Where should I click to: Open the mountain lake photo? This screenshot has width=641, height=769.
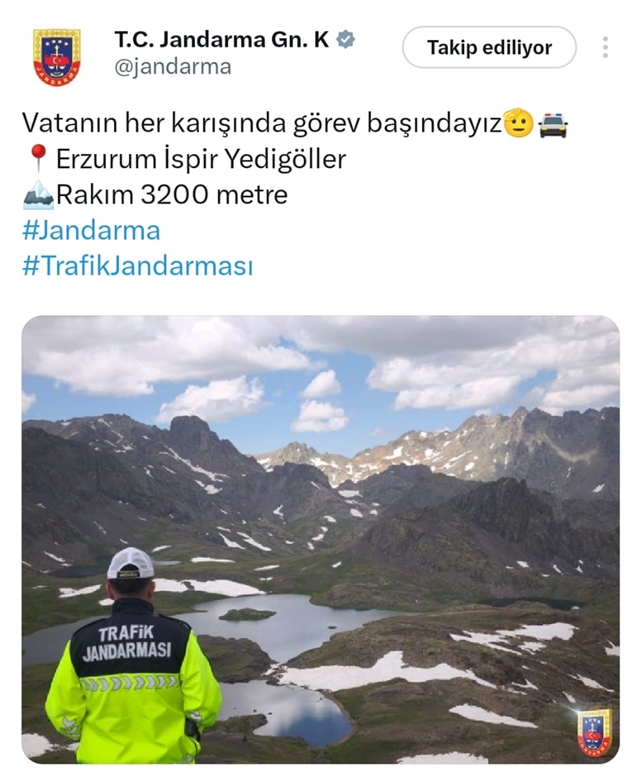(x=321, y=539)
